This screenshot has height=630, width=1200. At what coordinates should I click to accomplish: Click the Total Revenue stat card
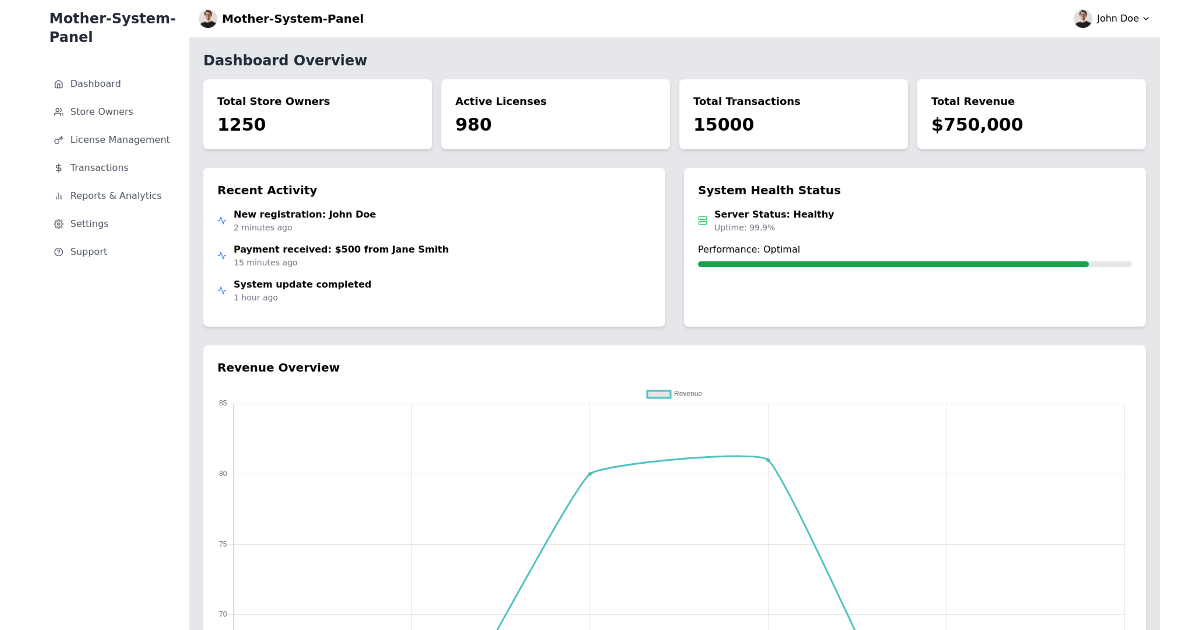(1031, 114)
